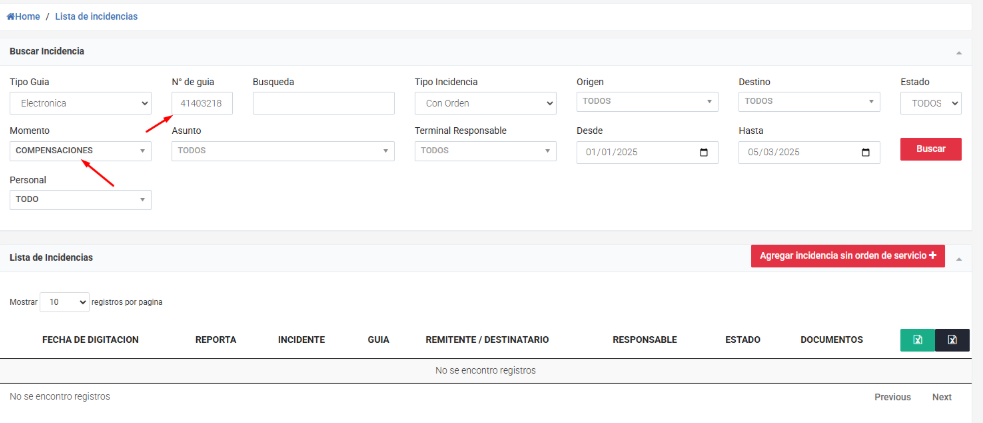Go to Next page

tap(942, 397)
